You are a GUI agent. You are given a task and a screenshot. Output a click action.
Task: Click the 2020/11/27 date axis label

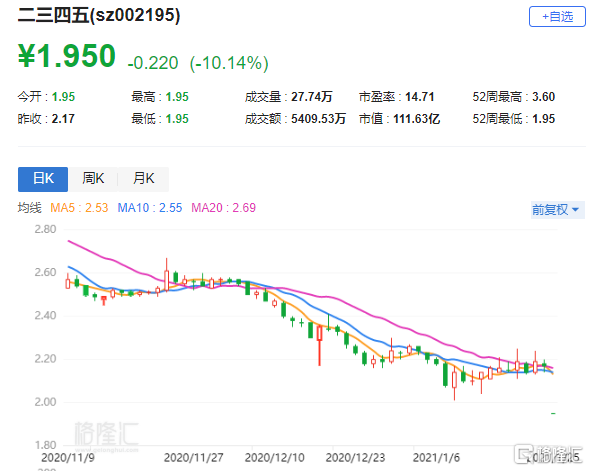[194, 458]
